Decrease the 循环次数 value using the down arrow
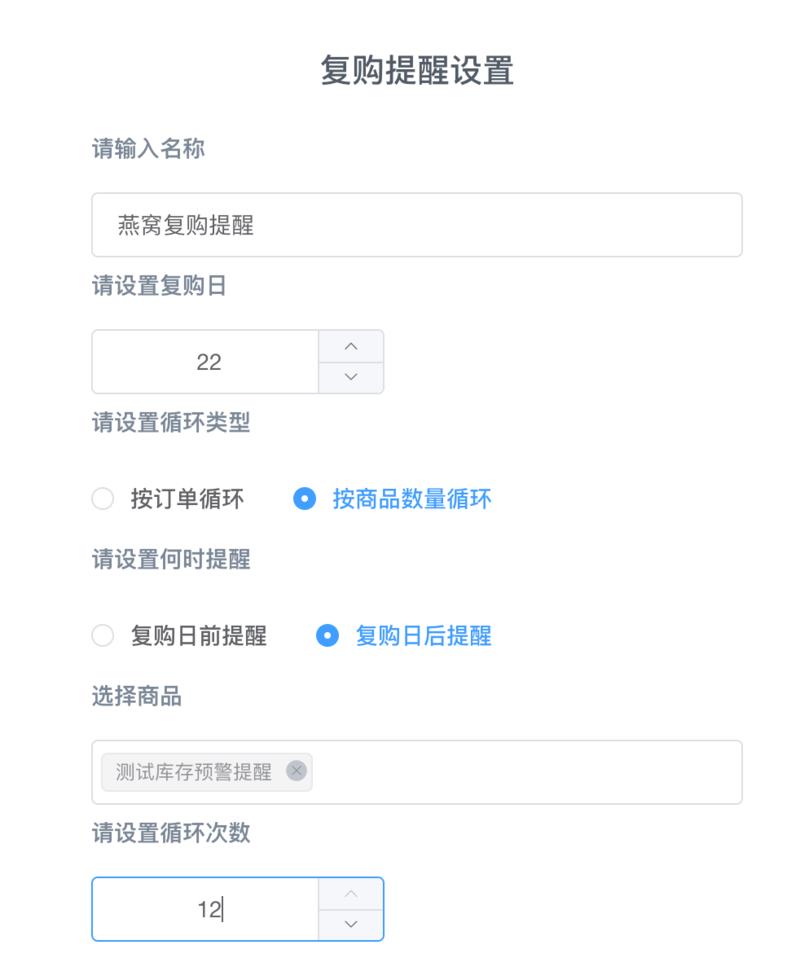Screen dimensions: 800x958 coord(352,922)
